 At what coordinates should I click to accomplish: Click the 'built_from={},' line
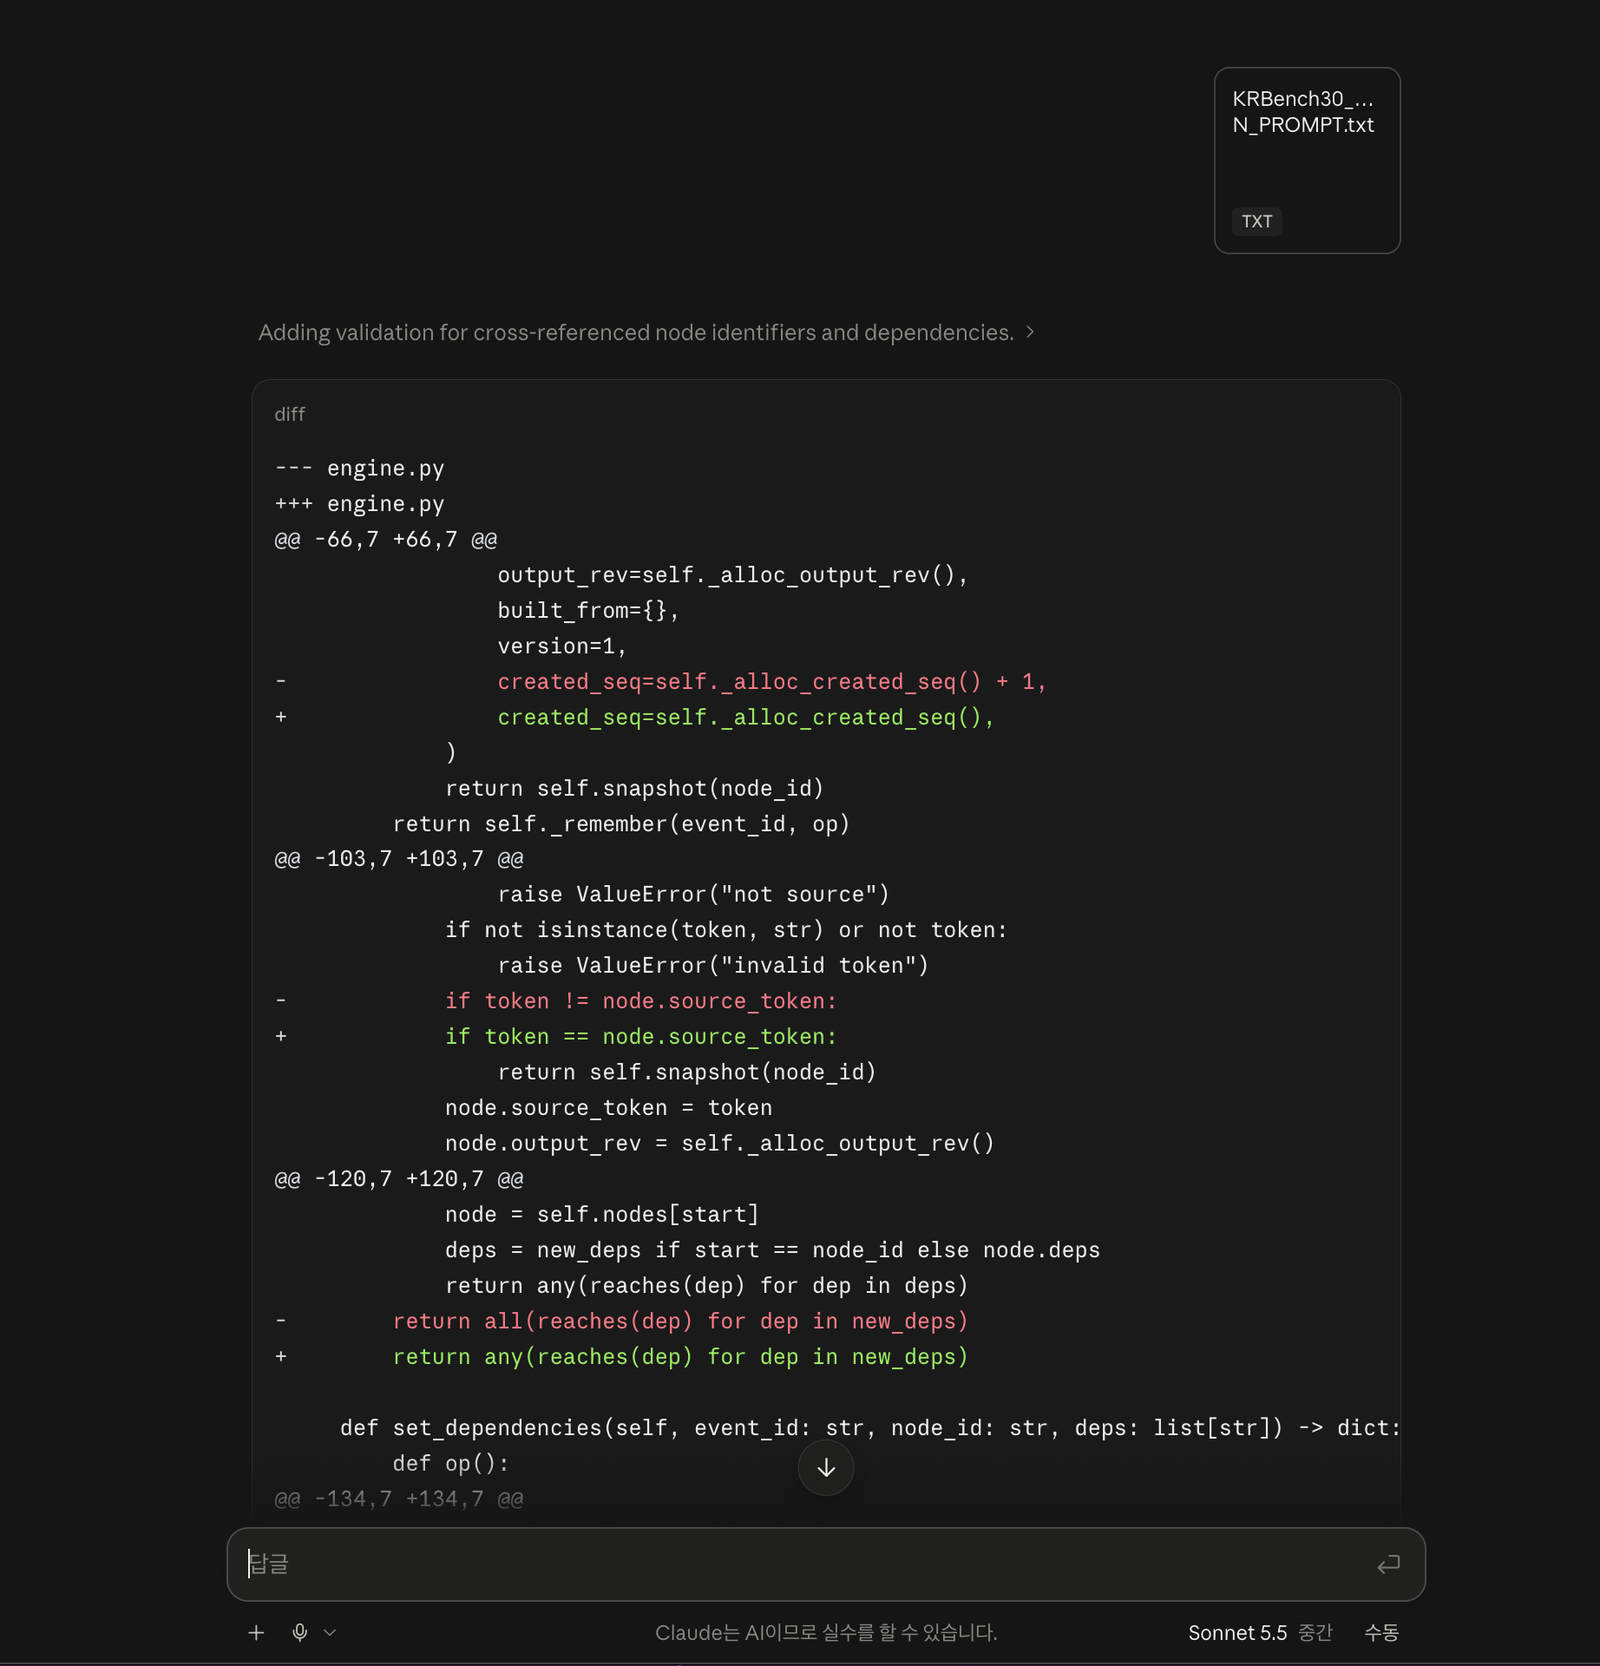588,611
